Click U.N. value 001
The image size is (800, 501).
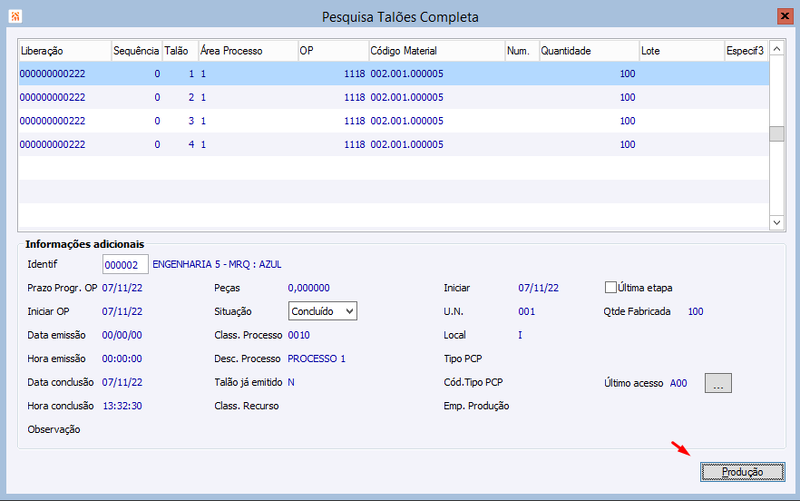(527, 311)
